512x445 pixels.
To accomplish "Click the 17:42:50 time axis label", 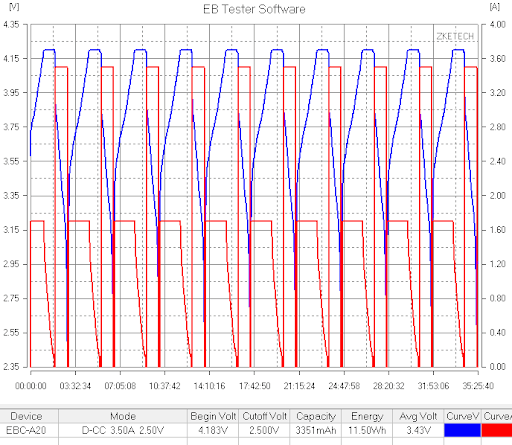I will pos(254,386).
